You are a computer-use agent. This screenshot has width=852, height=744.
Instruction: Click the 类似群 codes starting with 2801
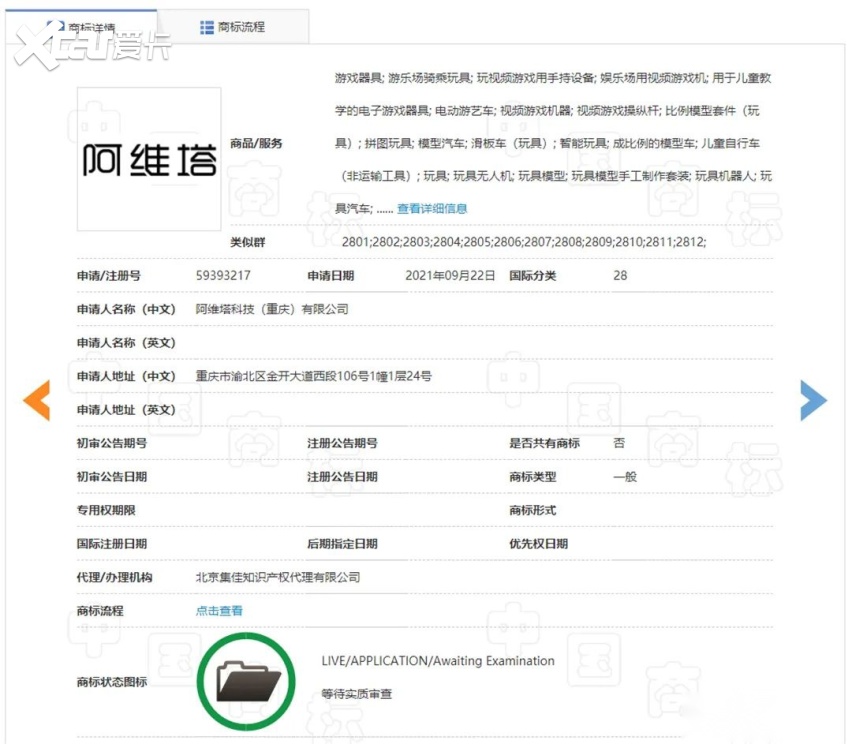pos(524,243)
